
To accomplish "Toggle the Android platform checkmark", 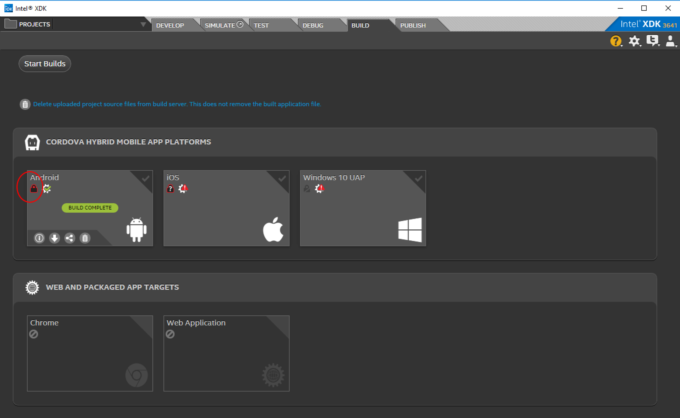I will tap(146, 178).
